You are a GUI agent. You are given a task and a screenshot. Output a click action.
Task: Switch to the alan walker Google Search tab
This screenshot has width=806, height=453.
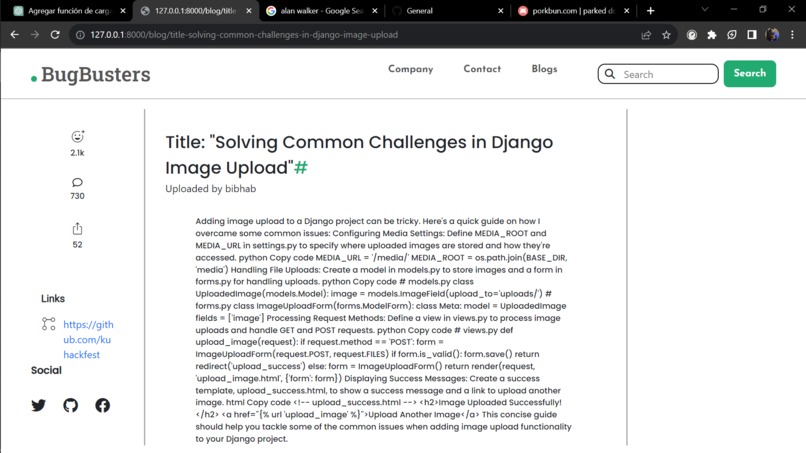coord(322,11)
